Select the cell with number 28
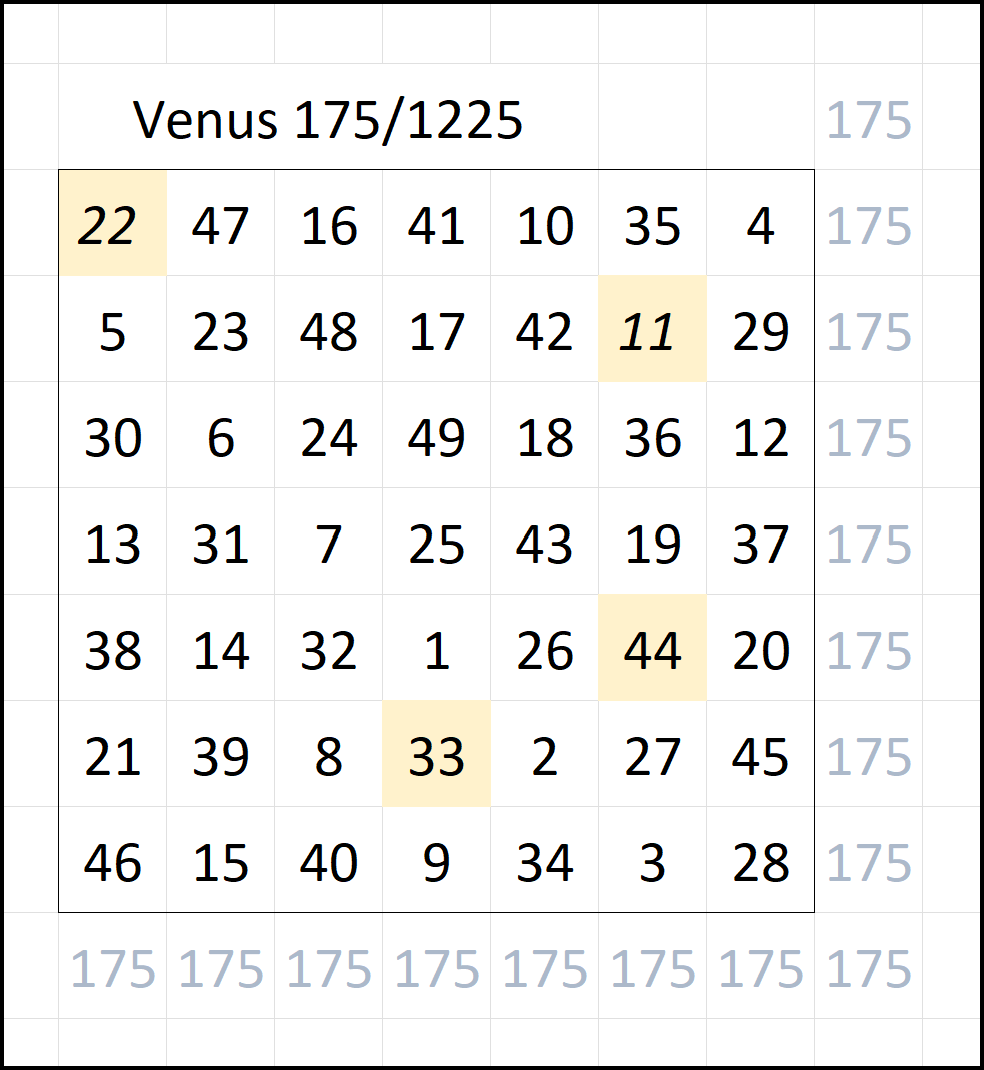The height and width of the screenshot is (1070, 984). pyautogui.click(x=760, y=861)
